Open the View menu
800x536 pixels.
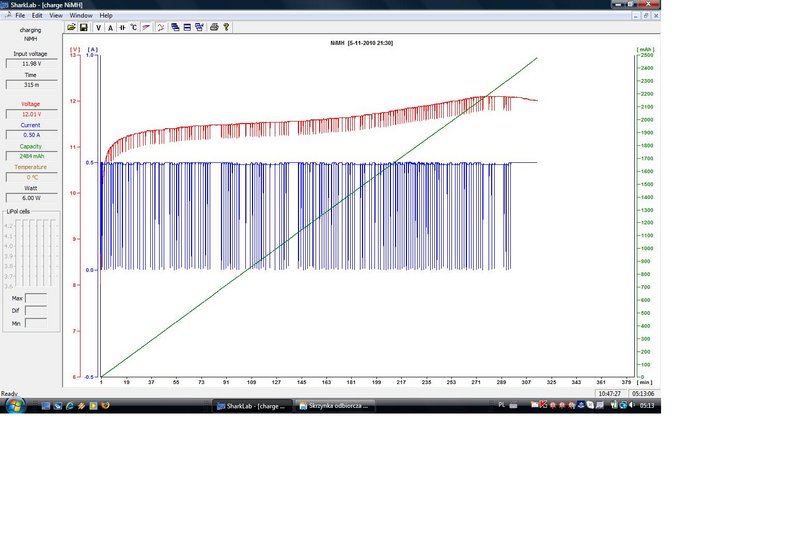pos(56,16)
